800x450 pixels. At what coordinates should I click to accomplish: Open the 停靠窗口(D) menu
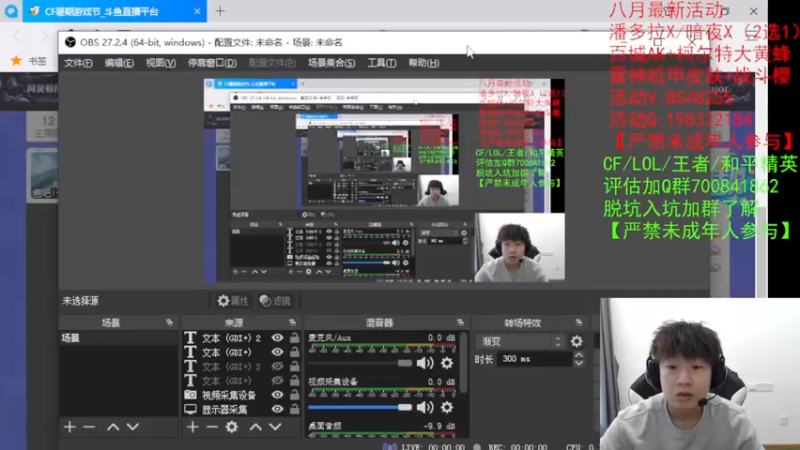pyautogui.click(x=212, y=63)
